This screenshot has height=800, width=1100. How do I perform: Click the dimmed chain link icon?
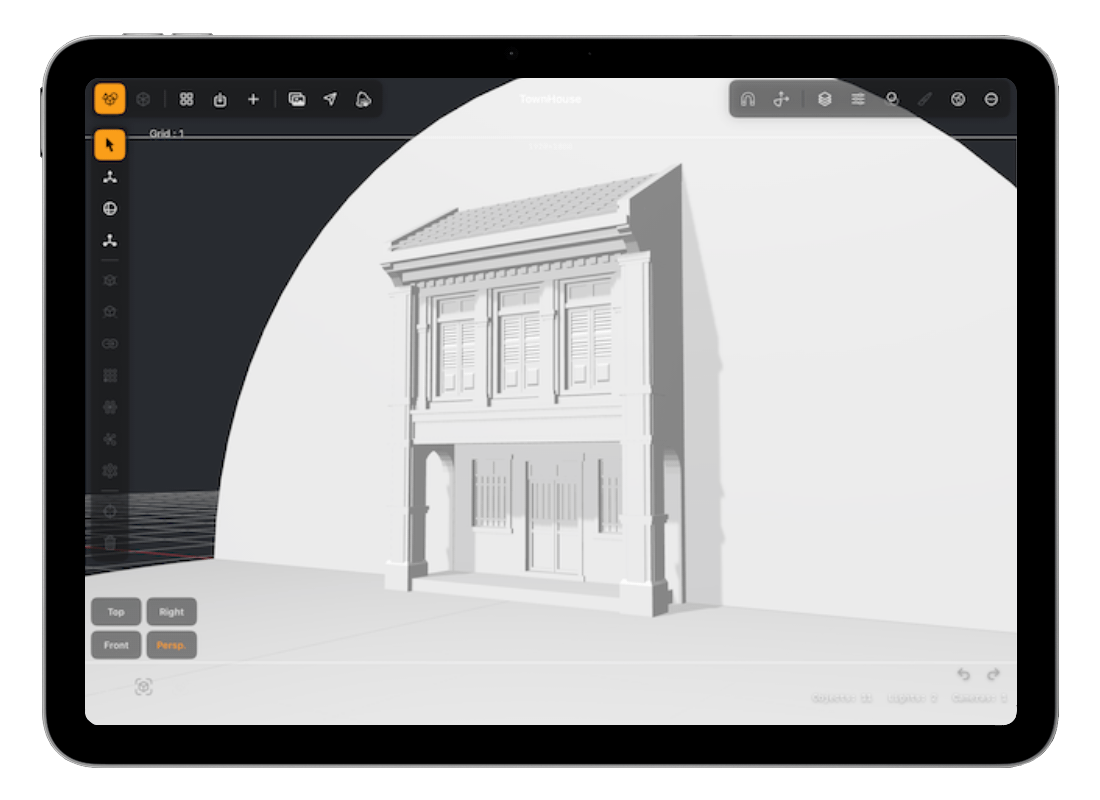coord(109,343)
